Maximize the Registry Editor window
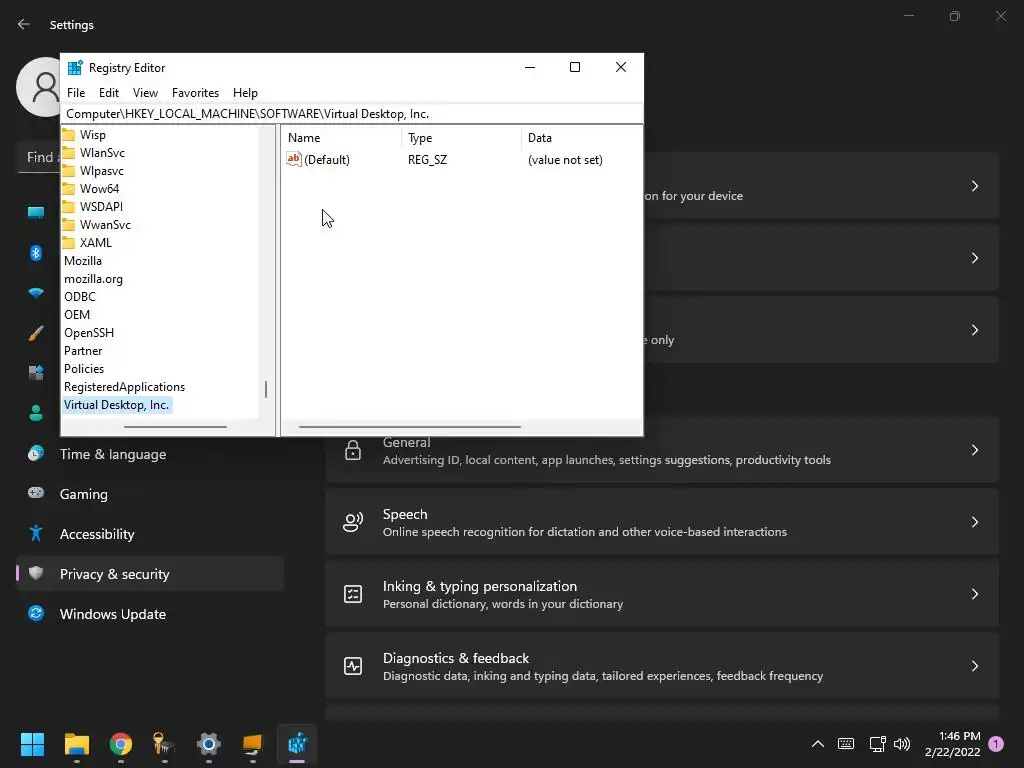Image resolution: width=1024 pixels, height=768 pixels. tap(575, 67)
